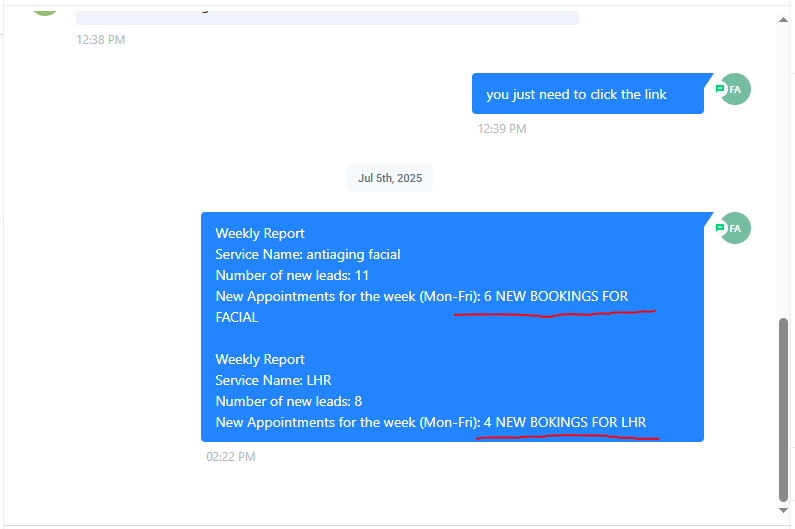Viewport: 795px width, 529px height.
Task: Click the 12:39 PM timestamp
Action: point(502,129)
